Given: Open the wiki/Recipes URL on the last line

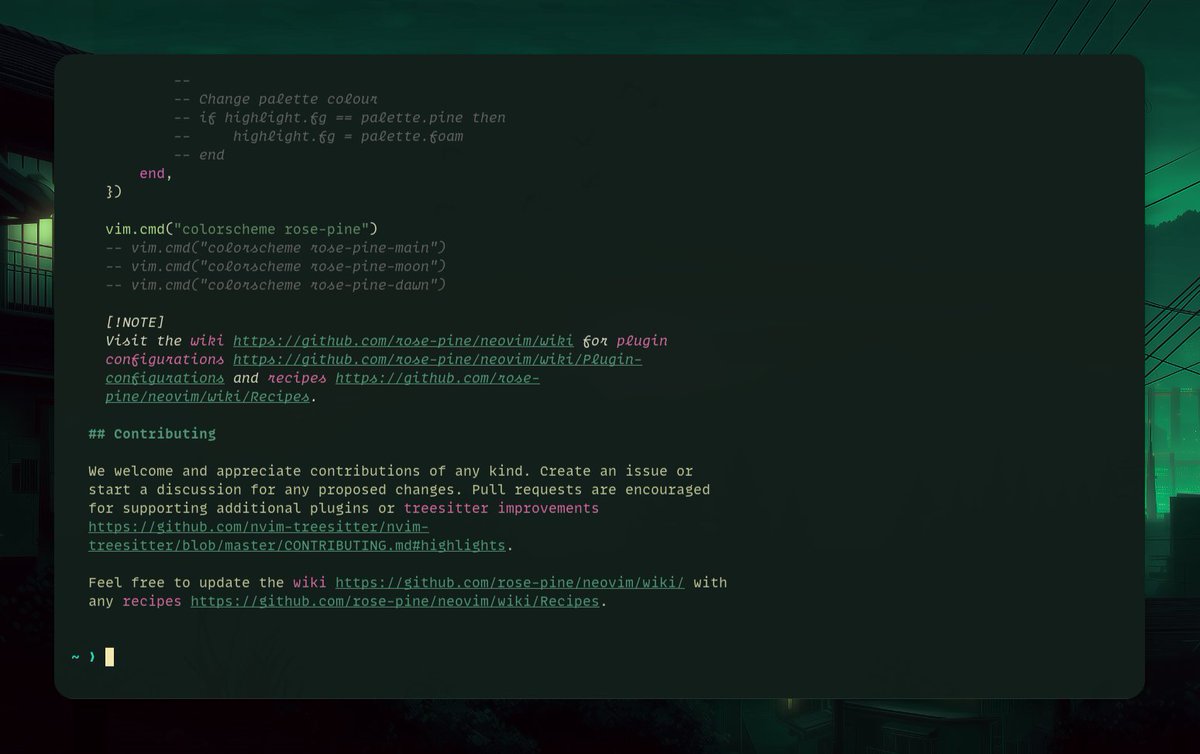Looking at the screenshot, I should 395,602.
